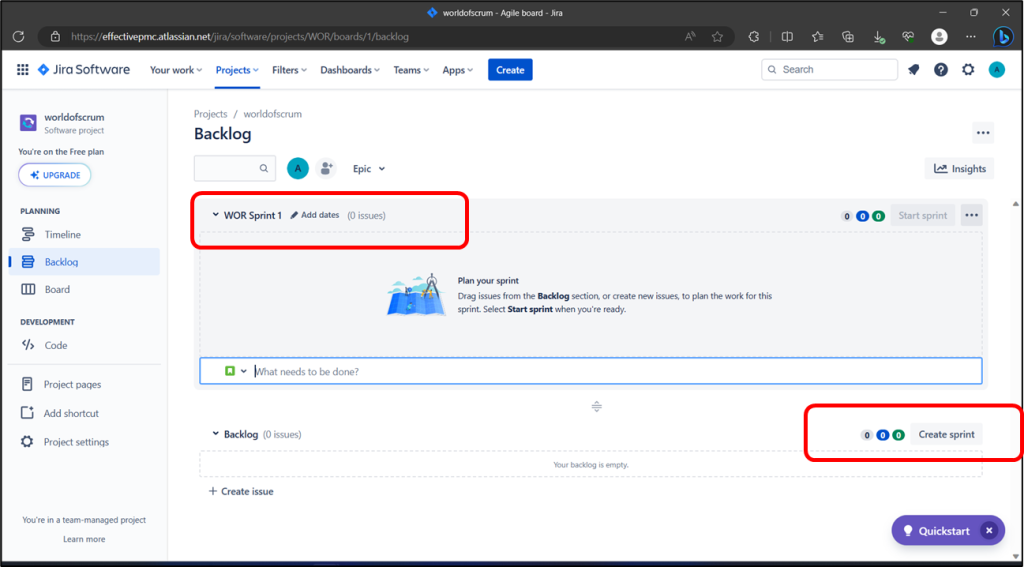The width and height of the screenshot is (1024, 567).
Task: Open the user profile avatar in Jira header
Action: click(x=997, y=70)
